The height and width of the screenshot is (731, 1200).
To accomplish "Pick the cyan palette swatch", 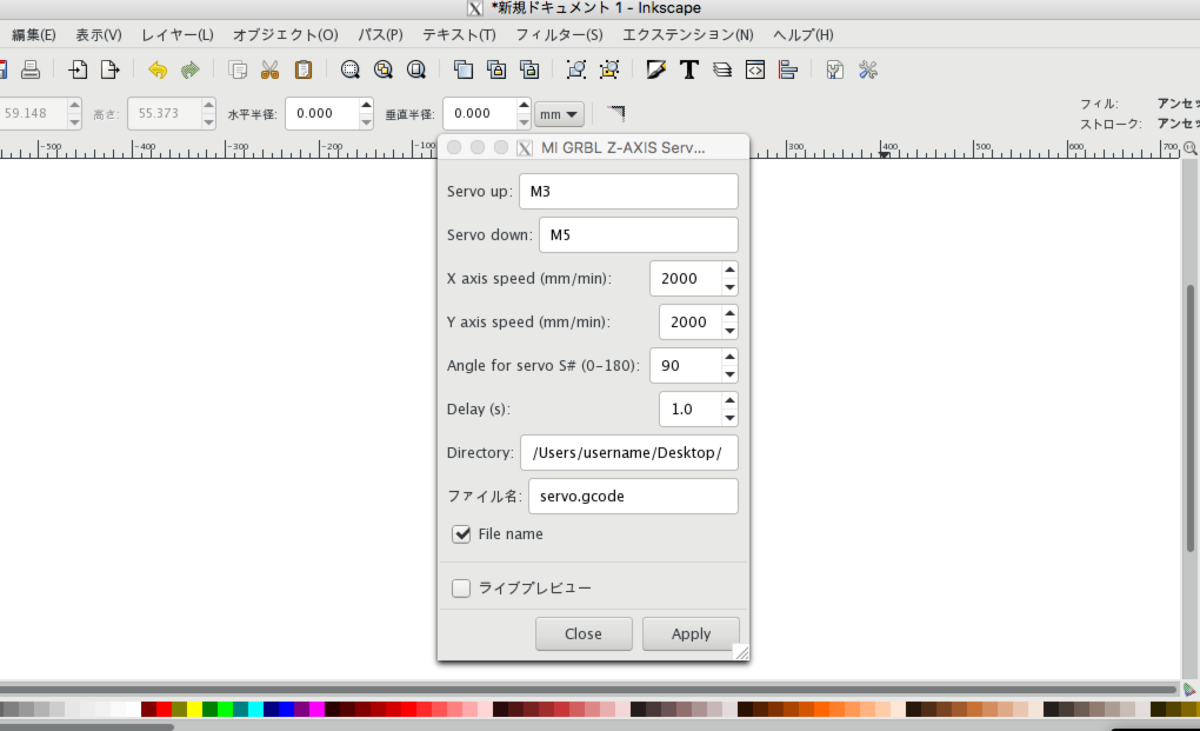I will click(255, 709).
